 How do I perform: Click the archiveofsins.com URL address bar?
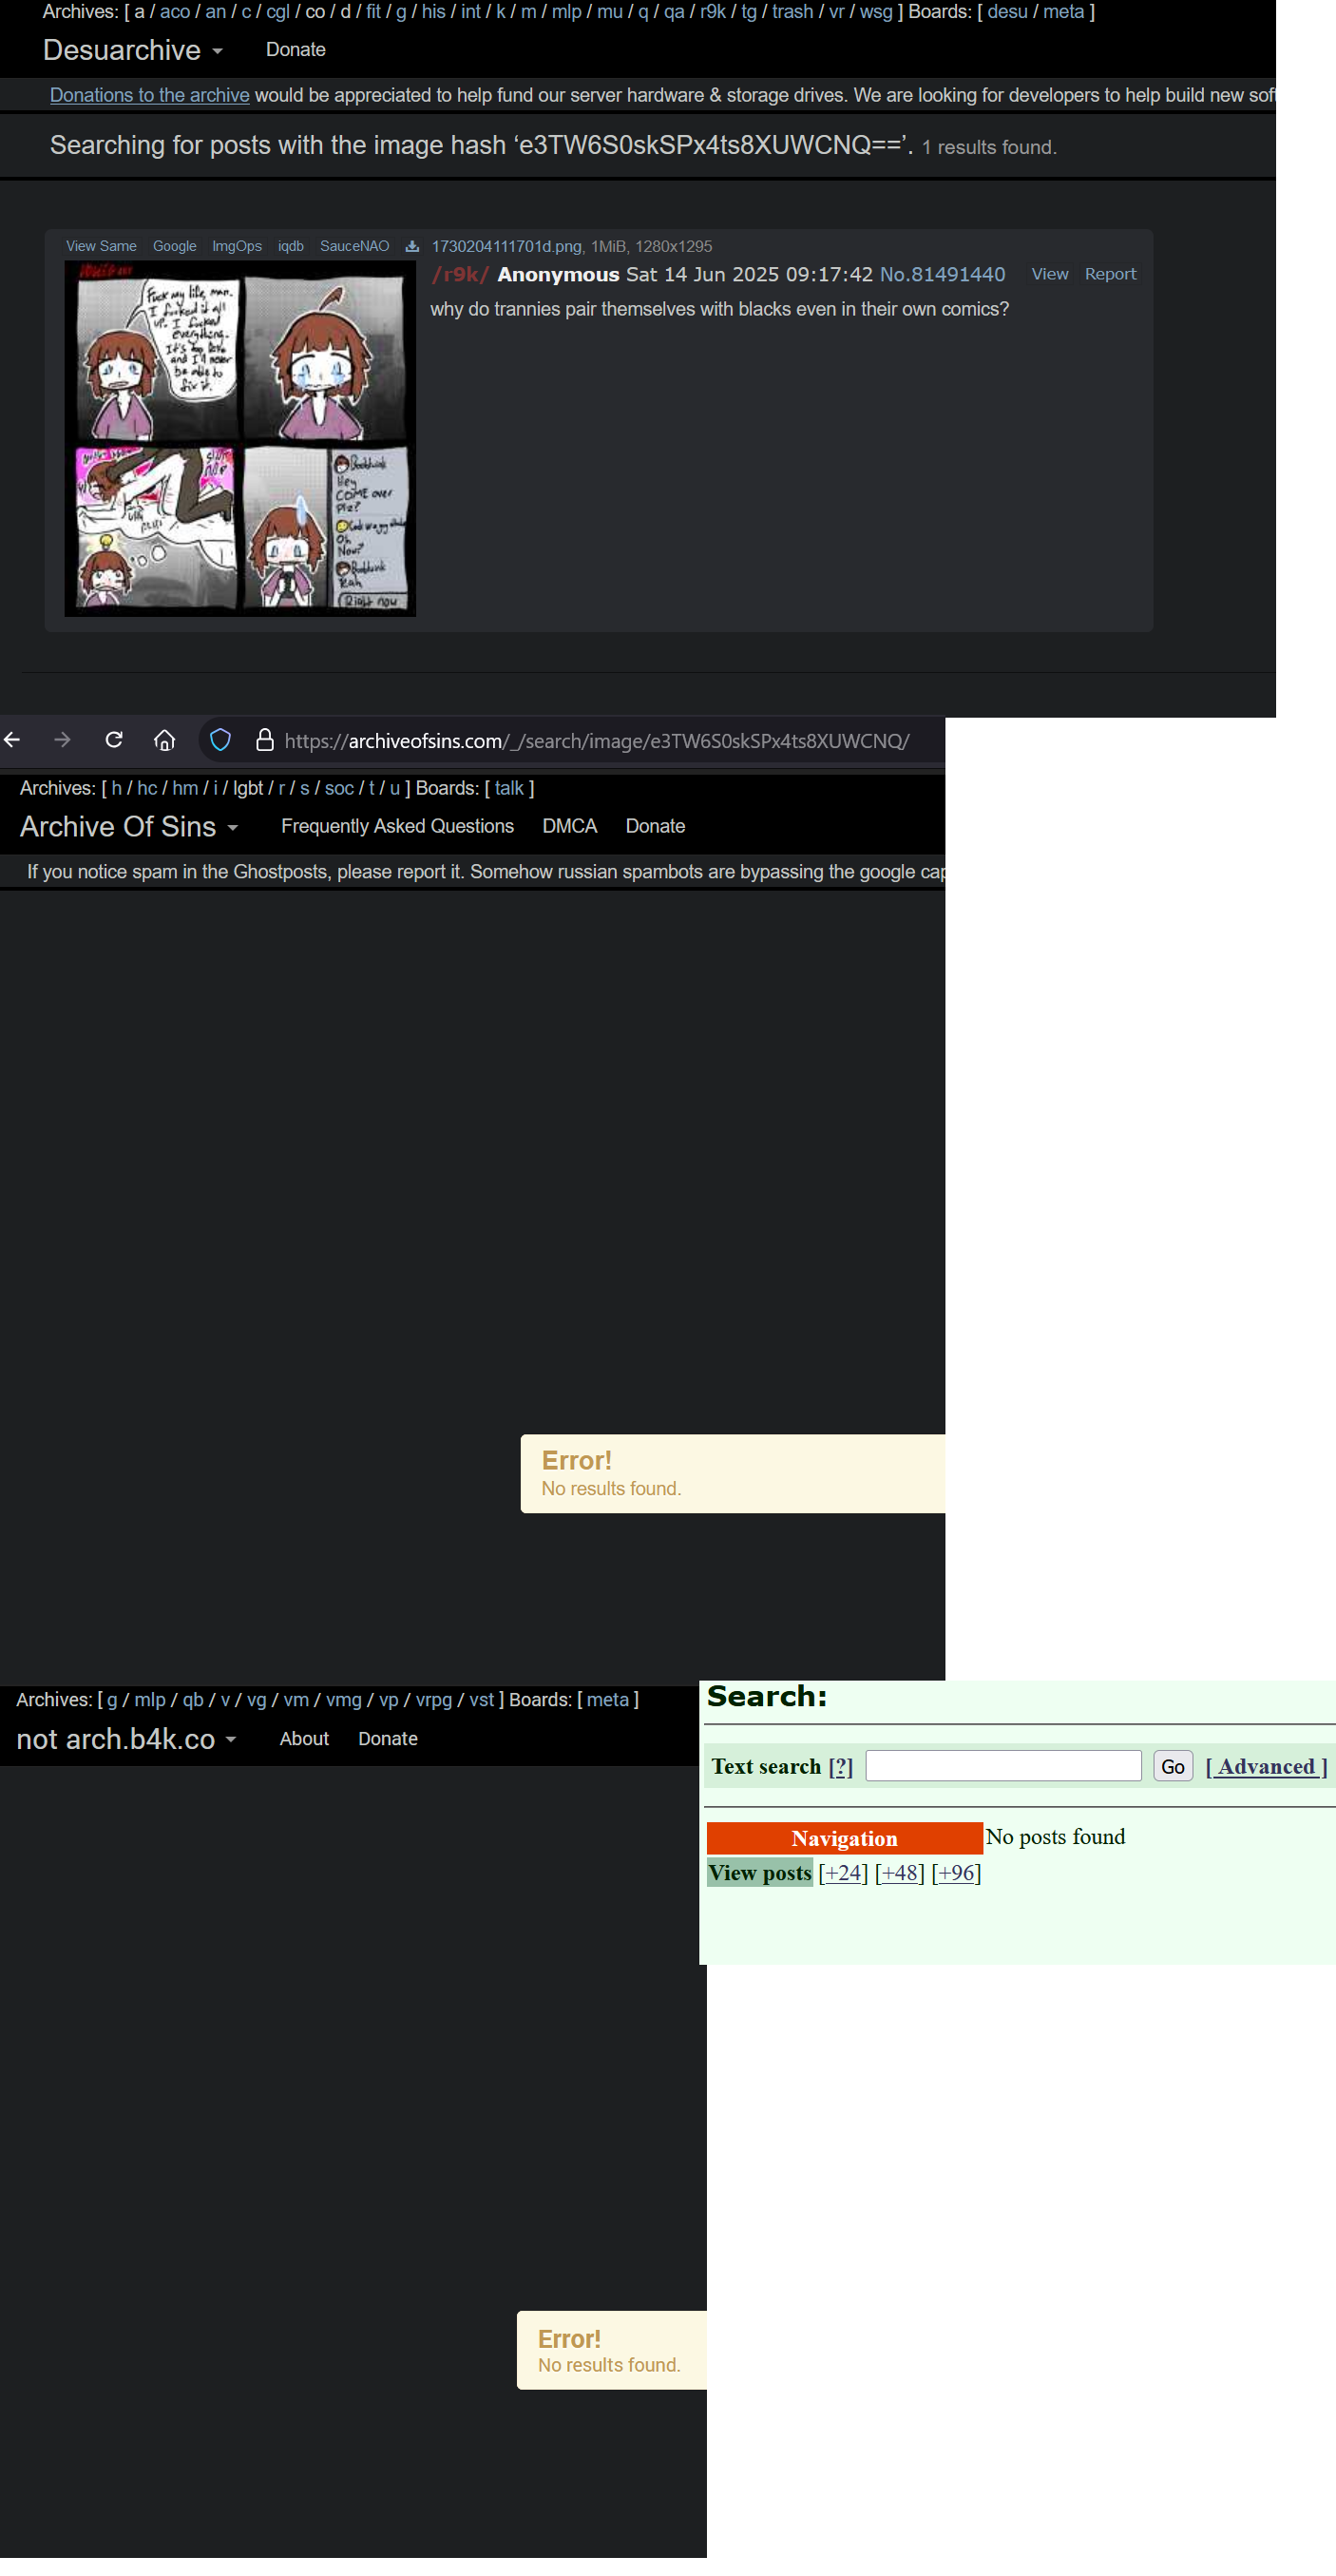click(x=596, y=741)
